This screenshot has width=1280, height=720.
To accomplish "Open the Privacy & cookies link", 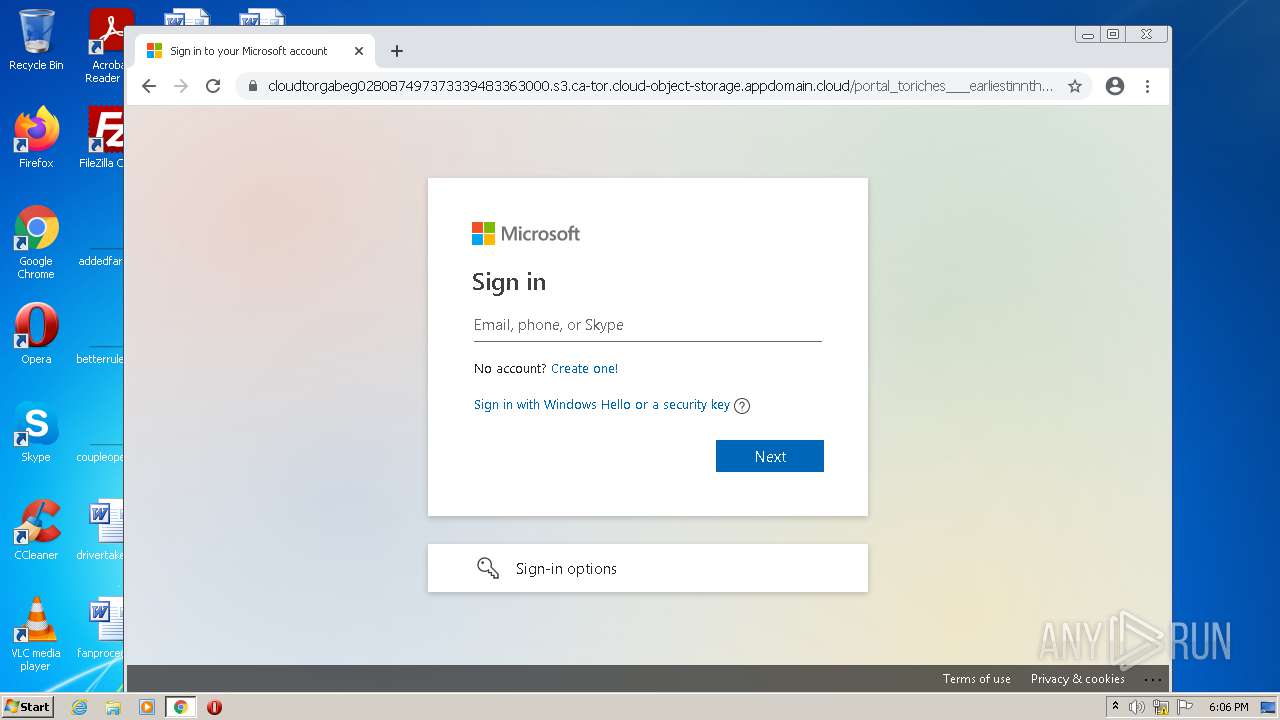I will click(x=1077, y=679).
